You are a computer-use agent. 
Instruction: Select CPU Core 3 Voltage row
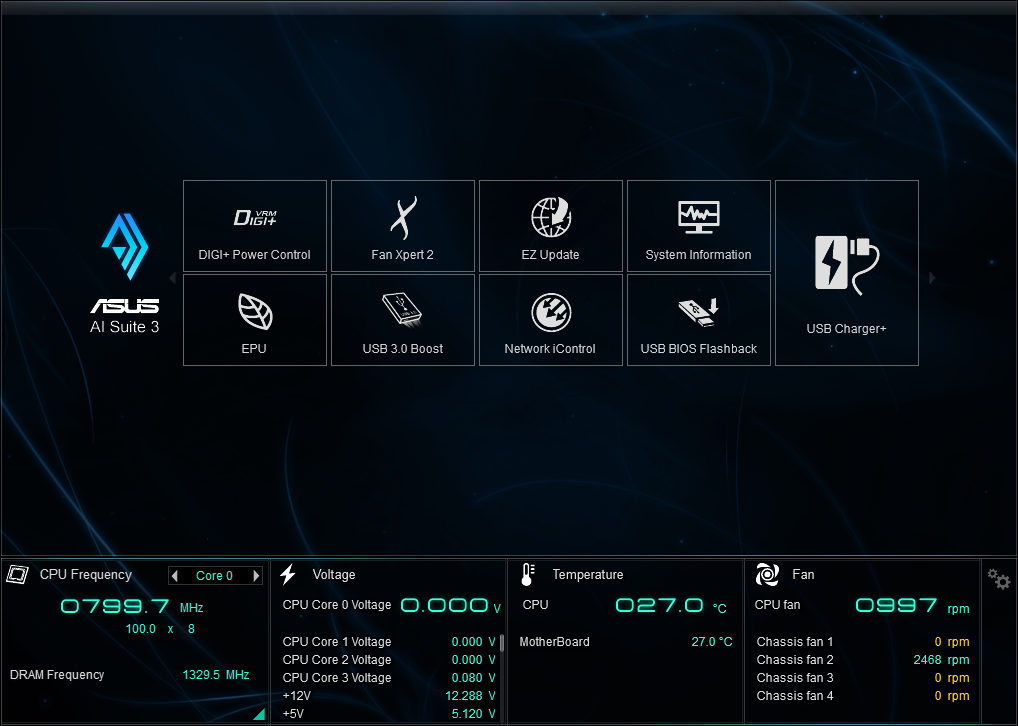[389, 678]
